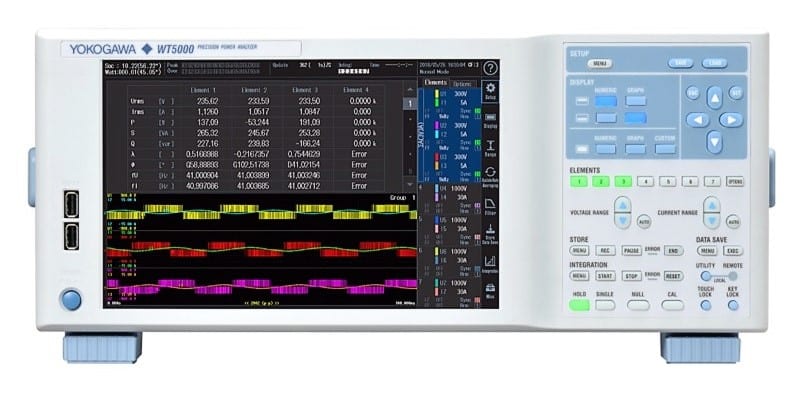Tap the help question-mark icon on screen
This screenshot has height=395, width=800.
click(x=490, y=68)
